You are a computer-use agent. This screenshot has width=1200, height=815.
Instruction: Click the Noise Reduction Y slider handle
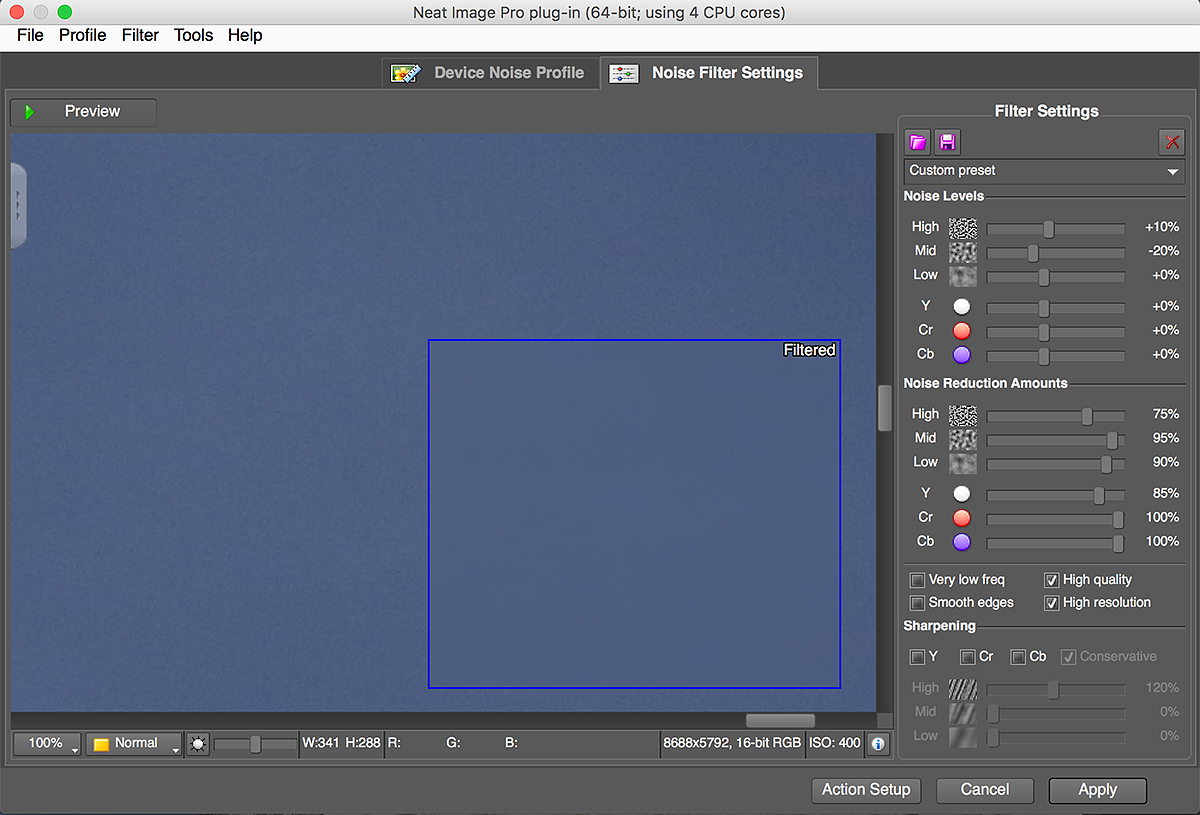(1099, 496)
